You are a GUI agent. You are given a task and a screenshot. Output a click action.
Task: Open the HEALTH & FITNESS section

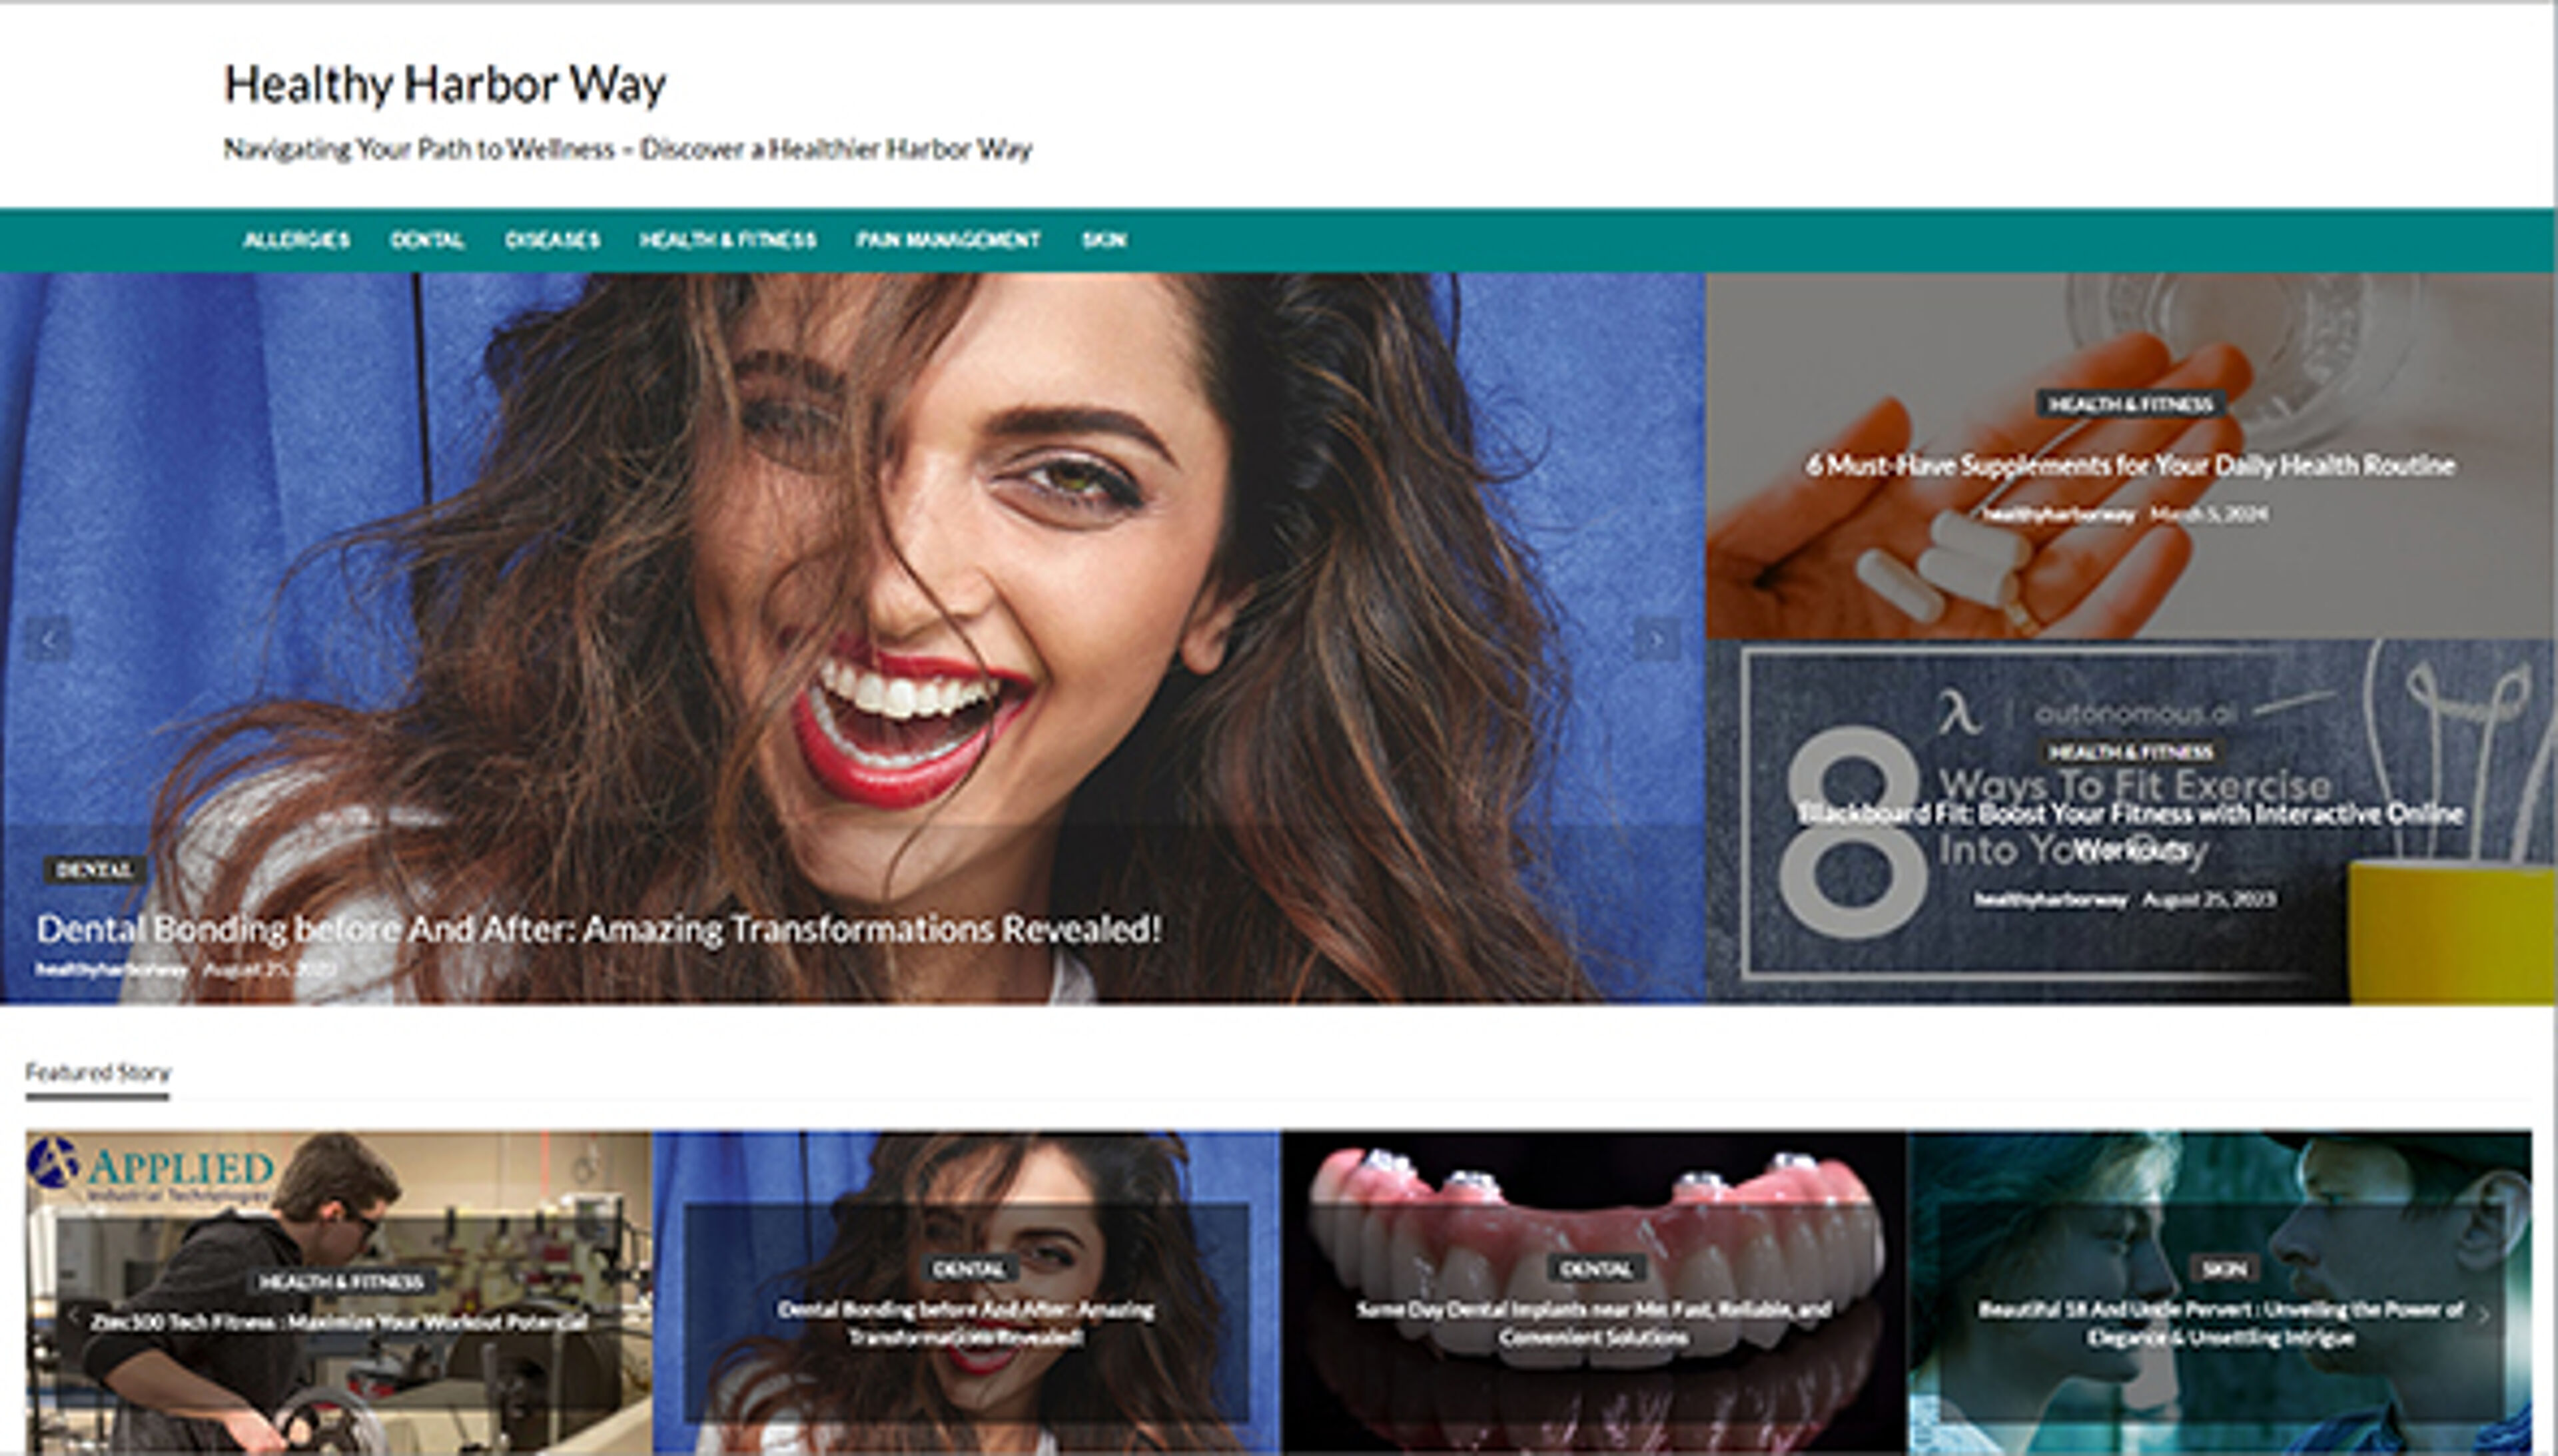pos(729,240)
